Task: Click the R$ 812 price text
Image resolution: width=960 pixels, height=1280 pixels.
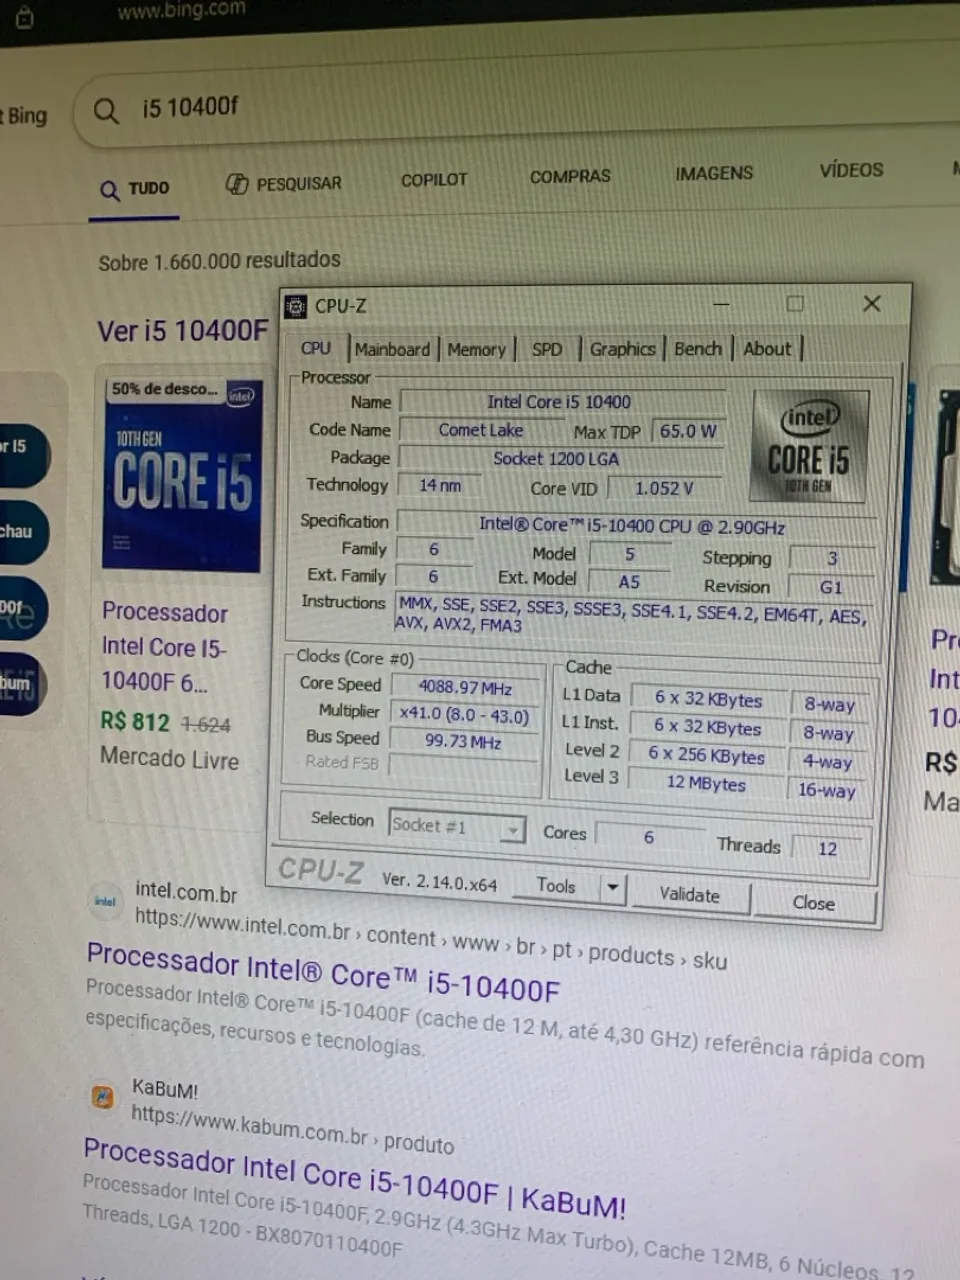Action: (x=136, y=721)
